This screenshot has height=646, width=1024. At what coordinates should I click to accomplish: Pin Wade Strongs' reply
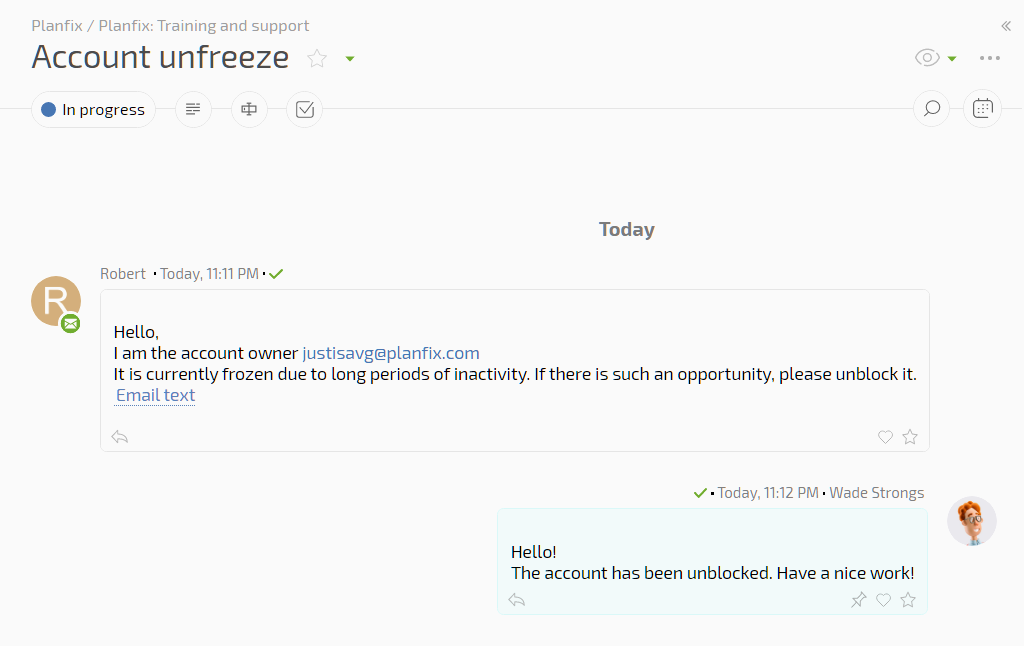pos(858,600)
